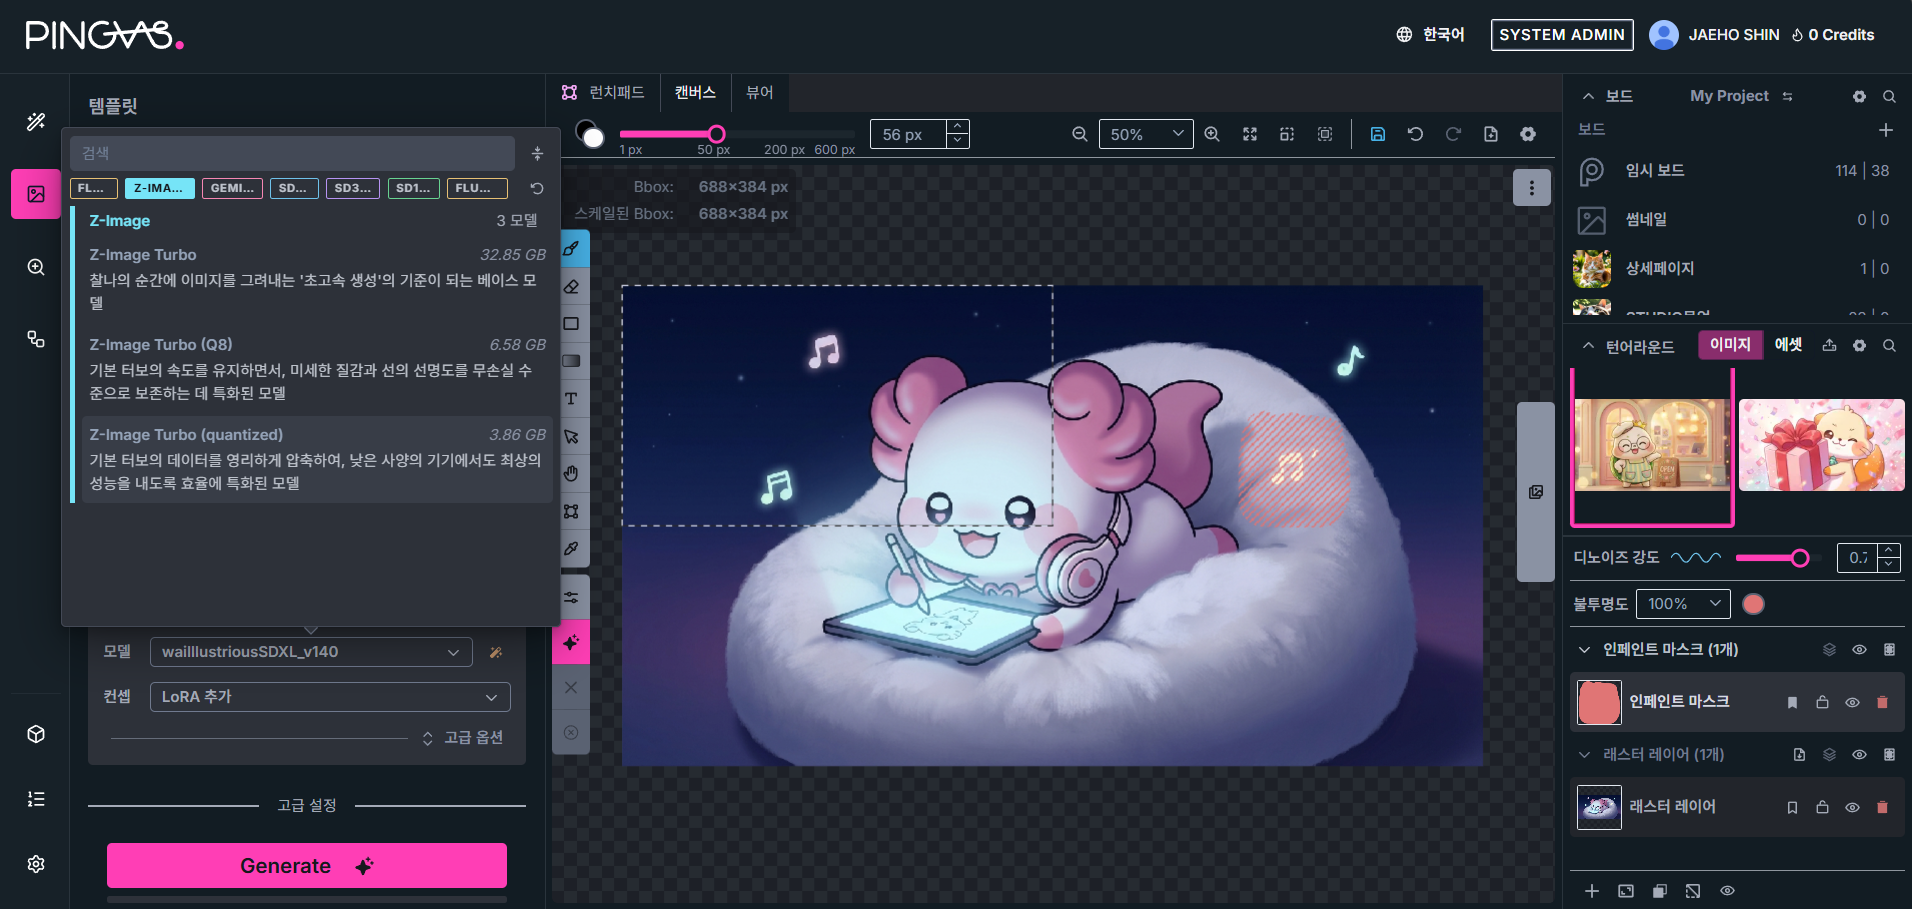This screenshot has height=909, width=1912.
Task: Open canvas settings gear in toolbar
Action: point(1528,134)
